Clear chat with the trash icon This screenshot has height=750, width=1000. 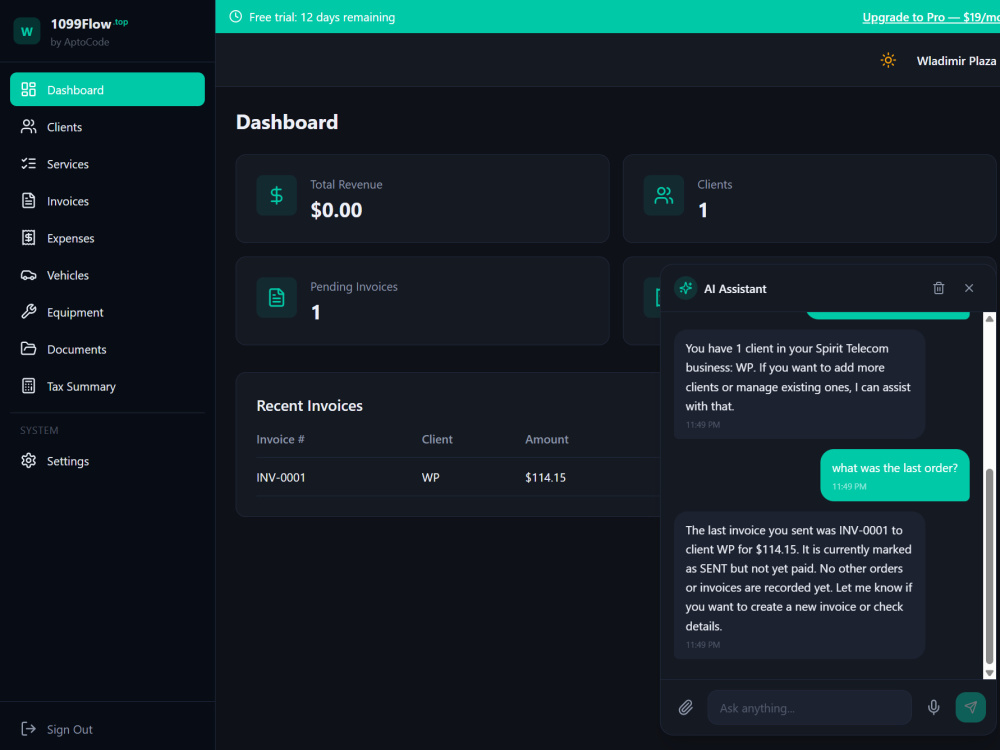[938, 288]
